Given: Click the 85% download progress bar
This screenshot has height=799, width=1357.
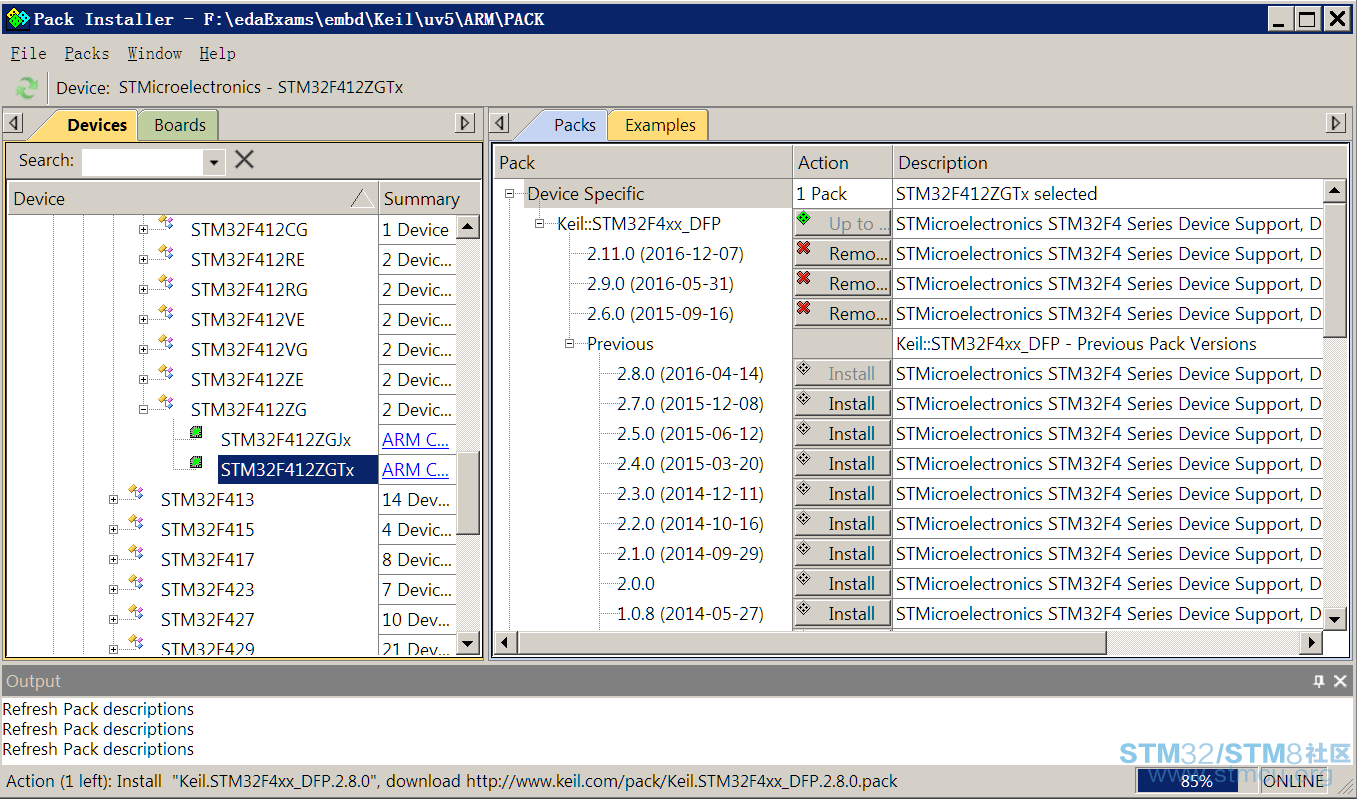Looking at the screenshot, I should point(1196,781).
